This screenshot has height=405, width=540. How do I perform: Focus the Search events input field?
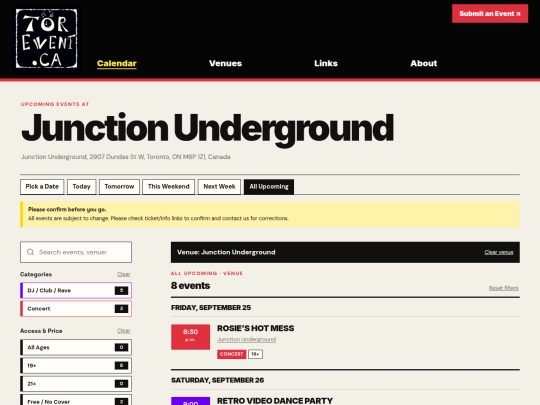[x=76, y=252]
